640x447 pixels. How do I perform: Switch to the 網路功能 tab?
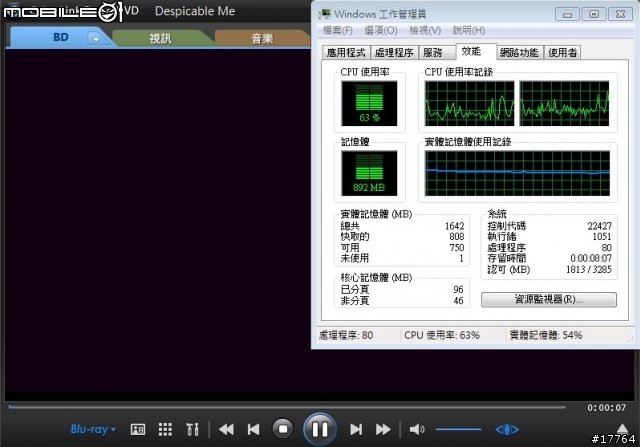pyautogui.click(x=519, y=53)
